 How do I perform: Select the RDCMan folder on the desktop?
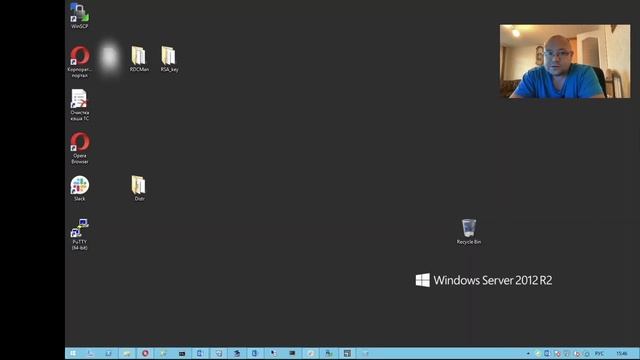139,59
